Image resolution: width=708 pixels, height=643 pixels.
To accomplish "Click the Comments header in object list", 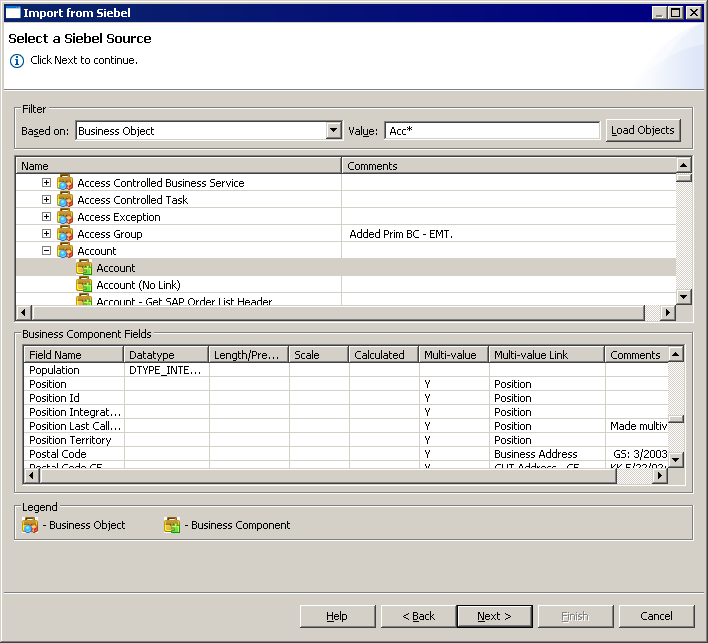I will [x=509, y=166].
